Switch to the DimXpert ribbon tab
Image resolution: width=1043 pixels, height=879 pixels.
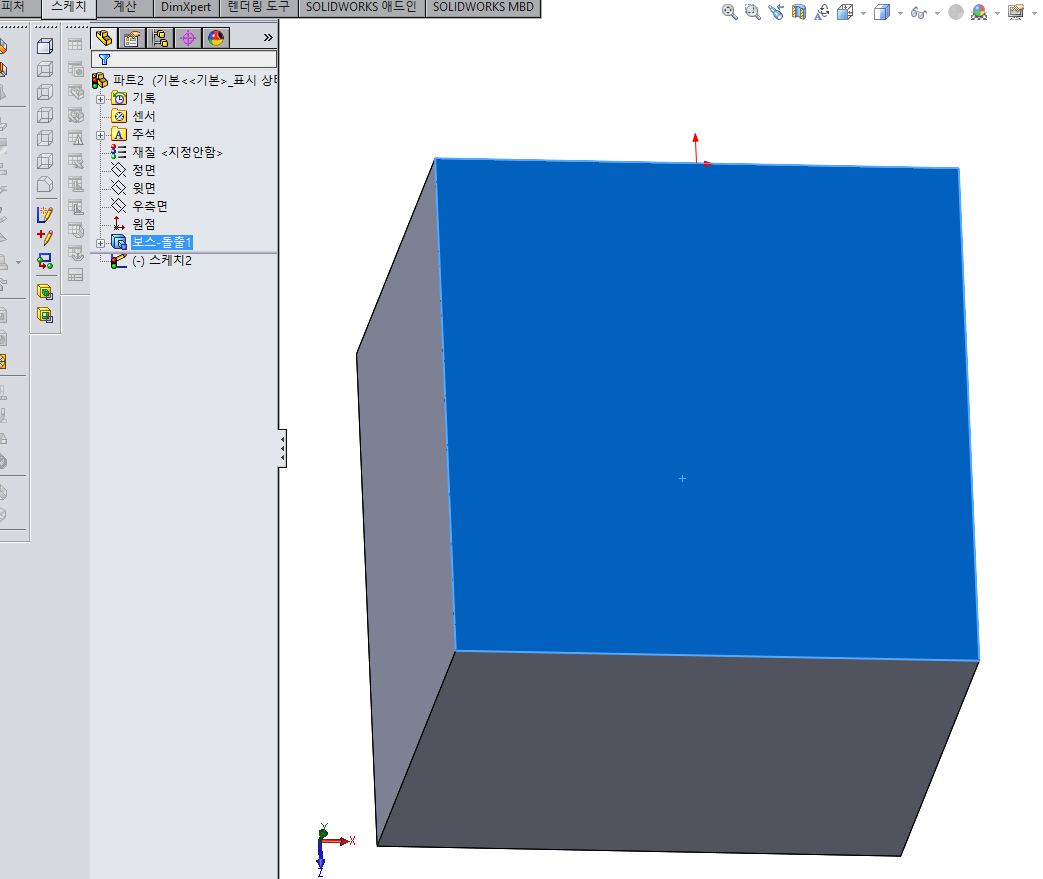point(185,7)
